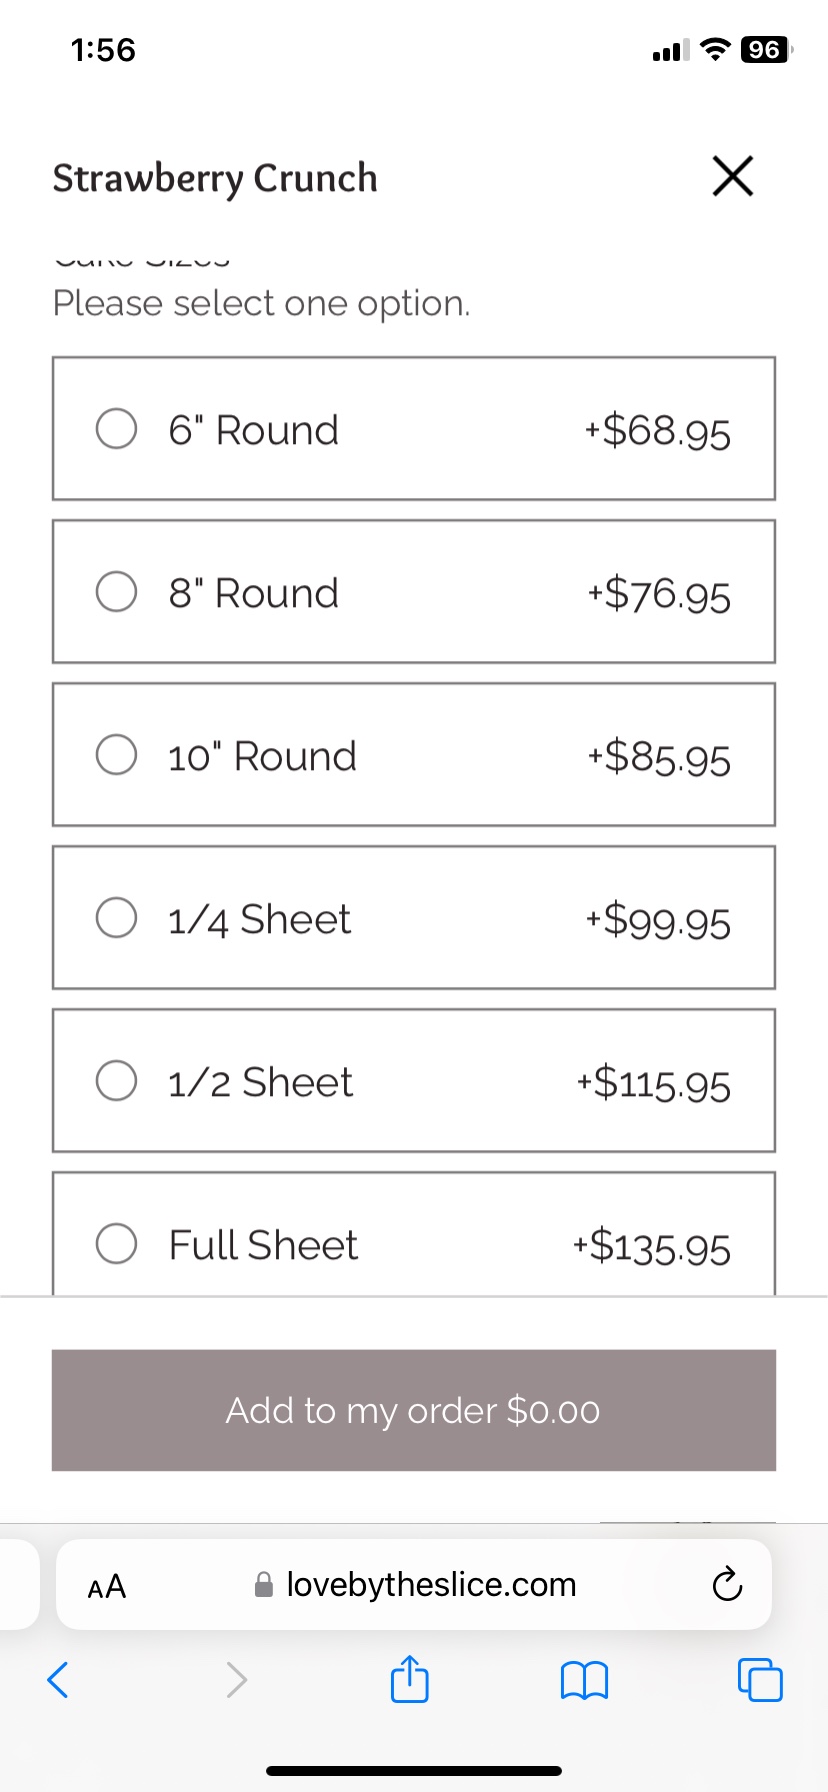Go back with Safari back arrow

pyautogui.click(x=58, y=1680)
